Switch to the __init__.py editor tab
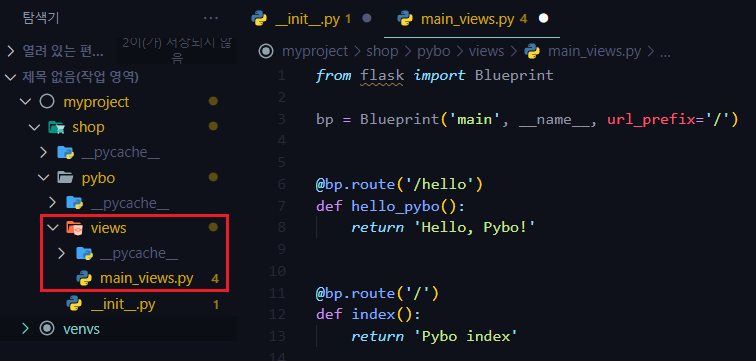 [x=311, y=19]
